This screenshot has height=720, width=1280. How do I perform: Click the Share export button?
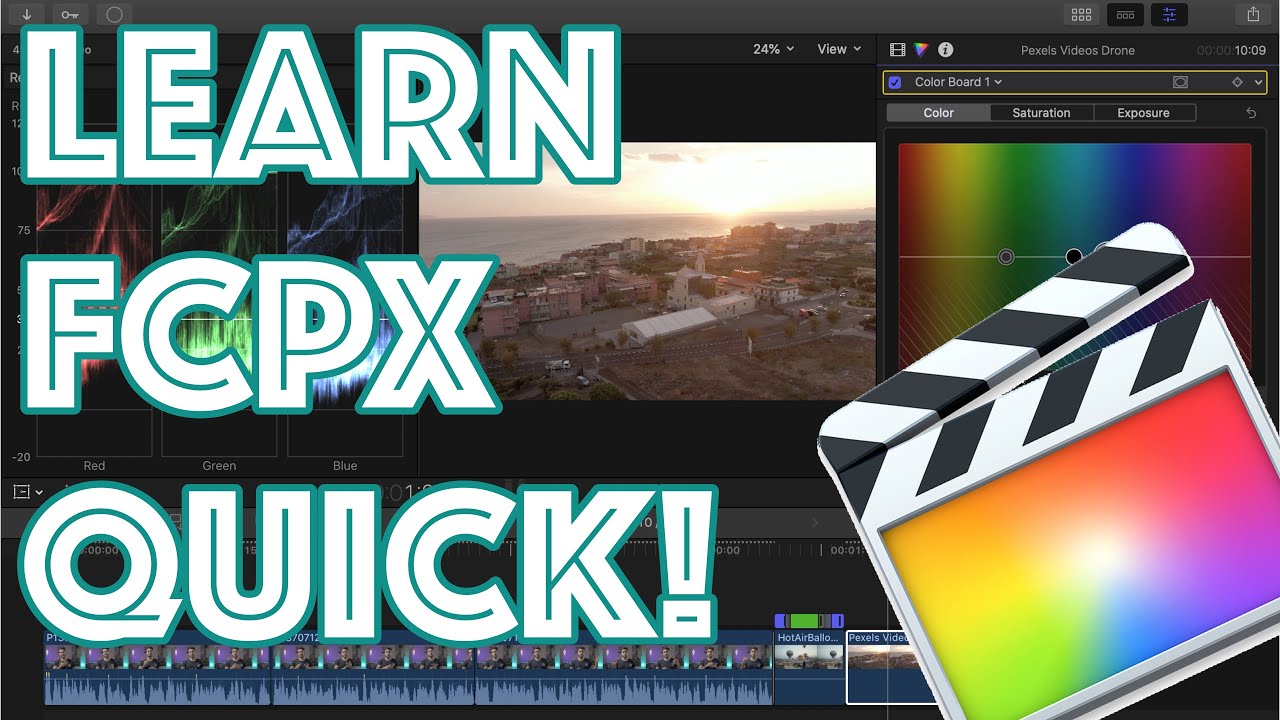(1253, 14)
